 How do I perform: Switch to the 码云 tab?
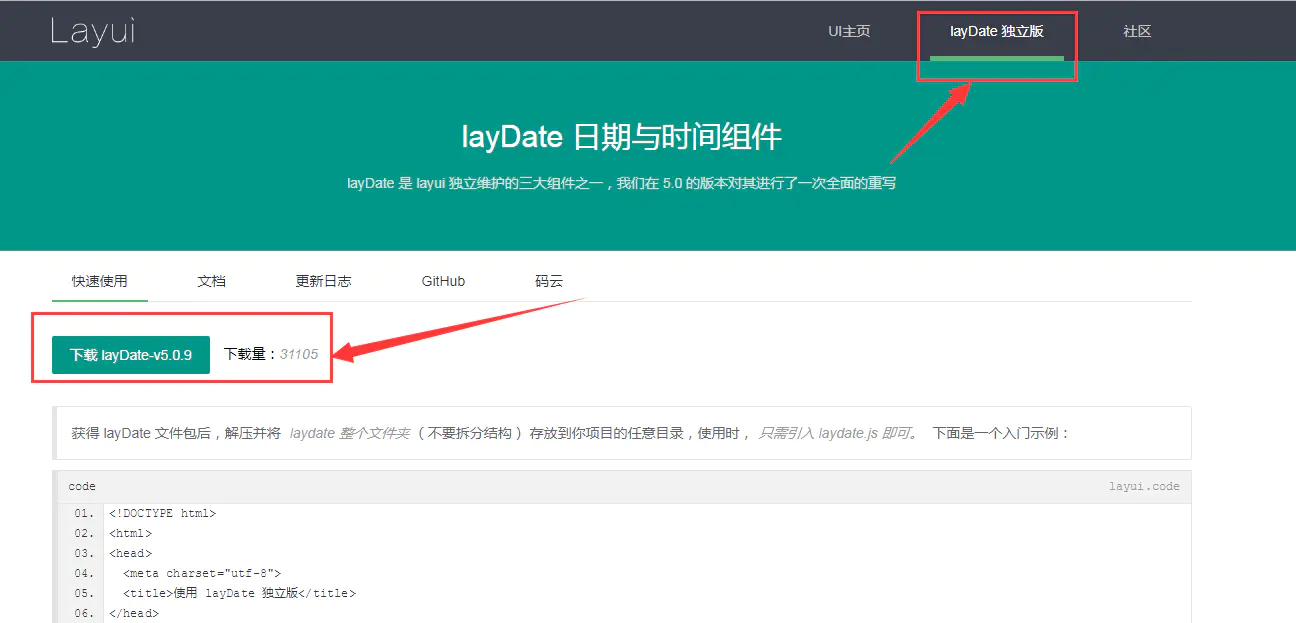pos(549,281)
